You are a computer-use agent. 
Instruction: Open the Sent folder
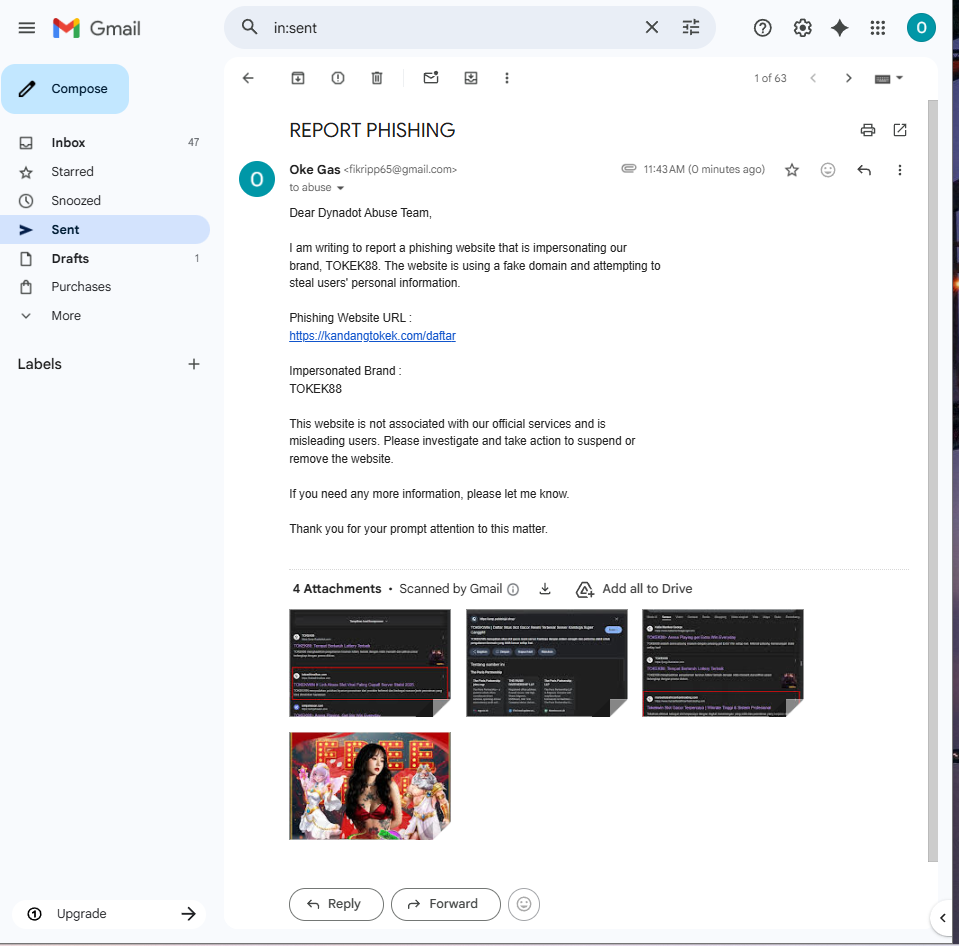105,229
